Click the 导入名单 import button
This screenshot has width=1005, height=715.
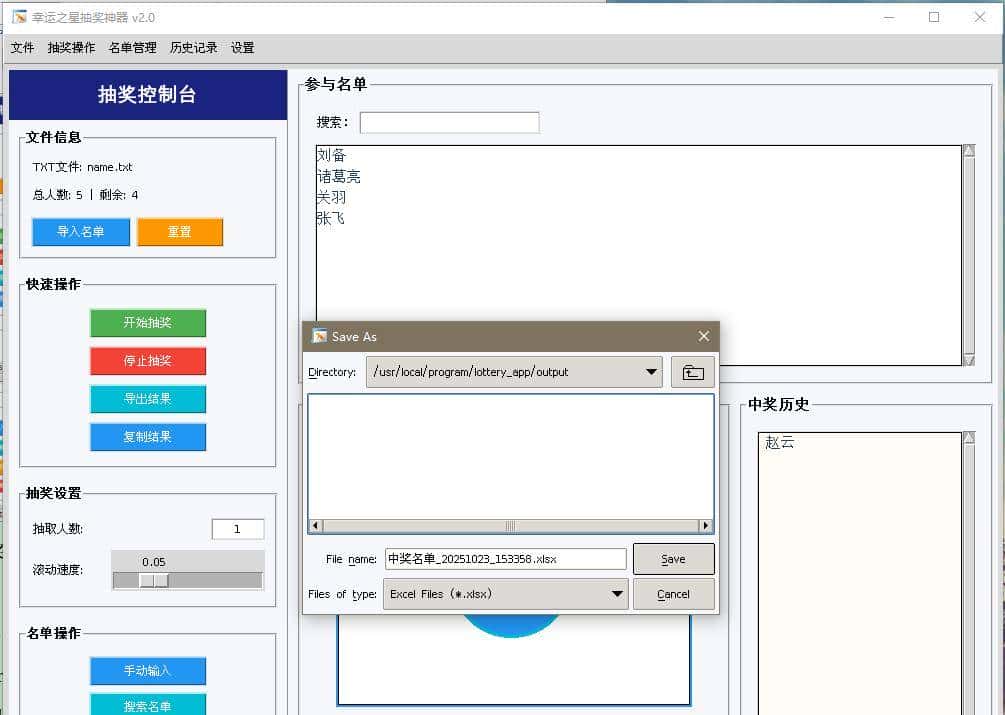[80, 231]
